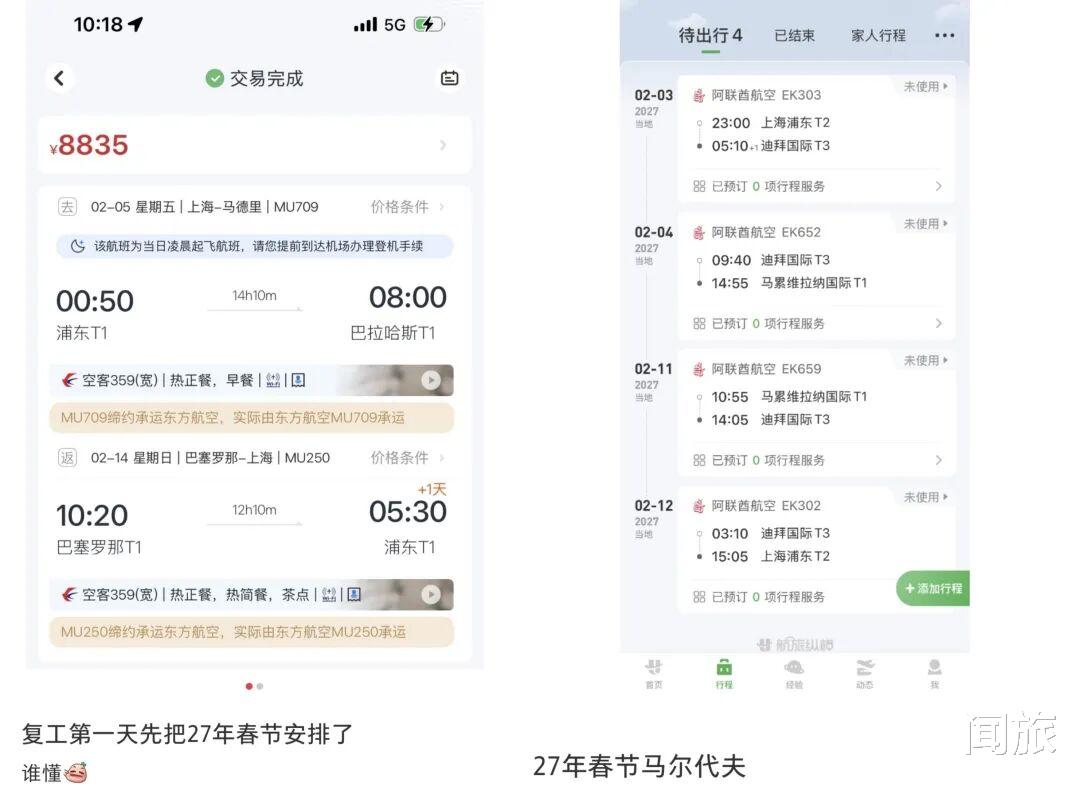The width and height of the screenshot is (1080, 787).
Task: Play the MU250 aircraft preview video
Action: pyautogui.click(x=430, y=594)
